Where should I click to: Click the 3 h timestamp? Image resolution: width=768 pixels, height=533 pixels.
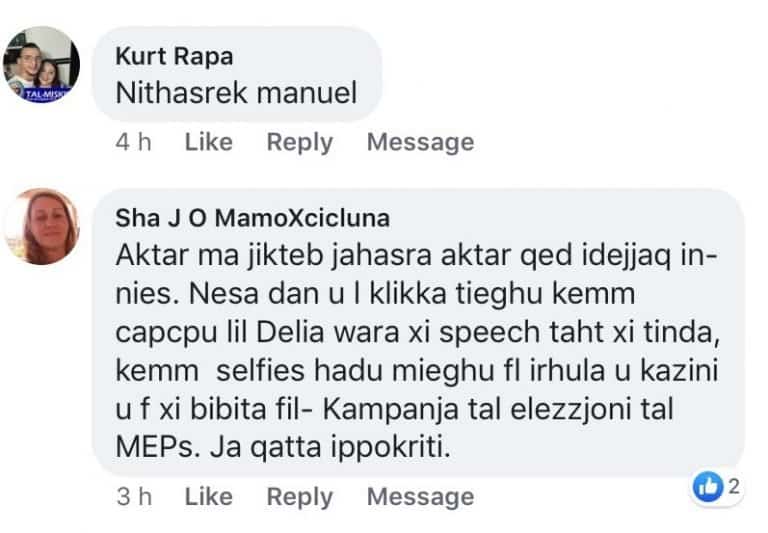click(x=134, y=496)
